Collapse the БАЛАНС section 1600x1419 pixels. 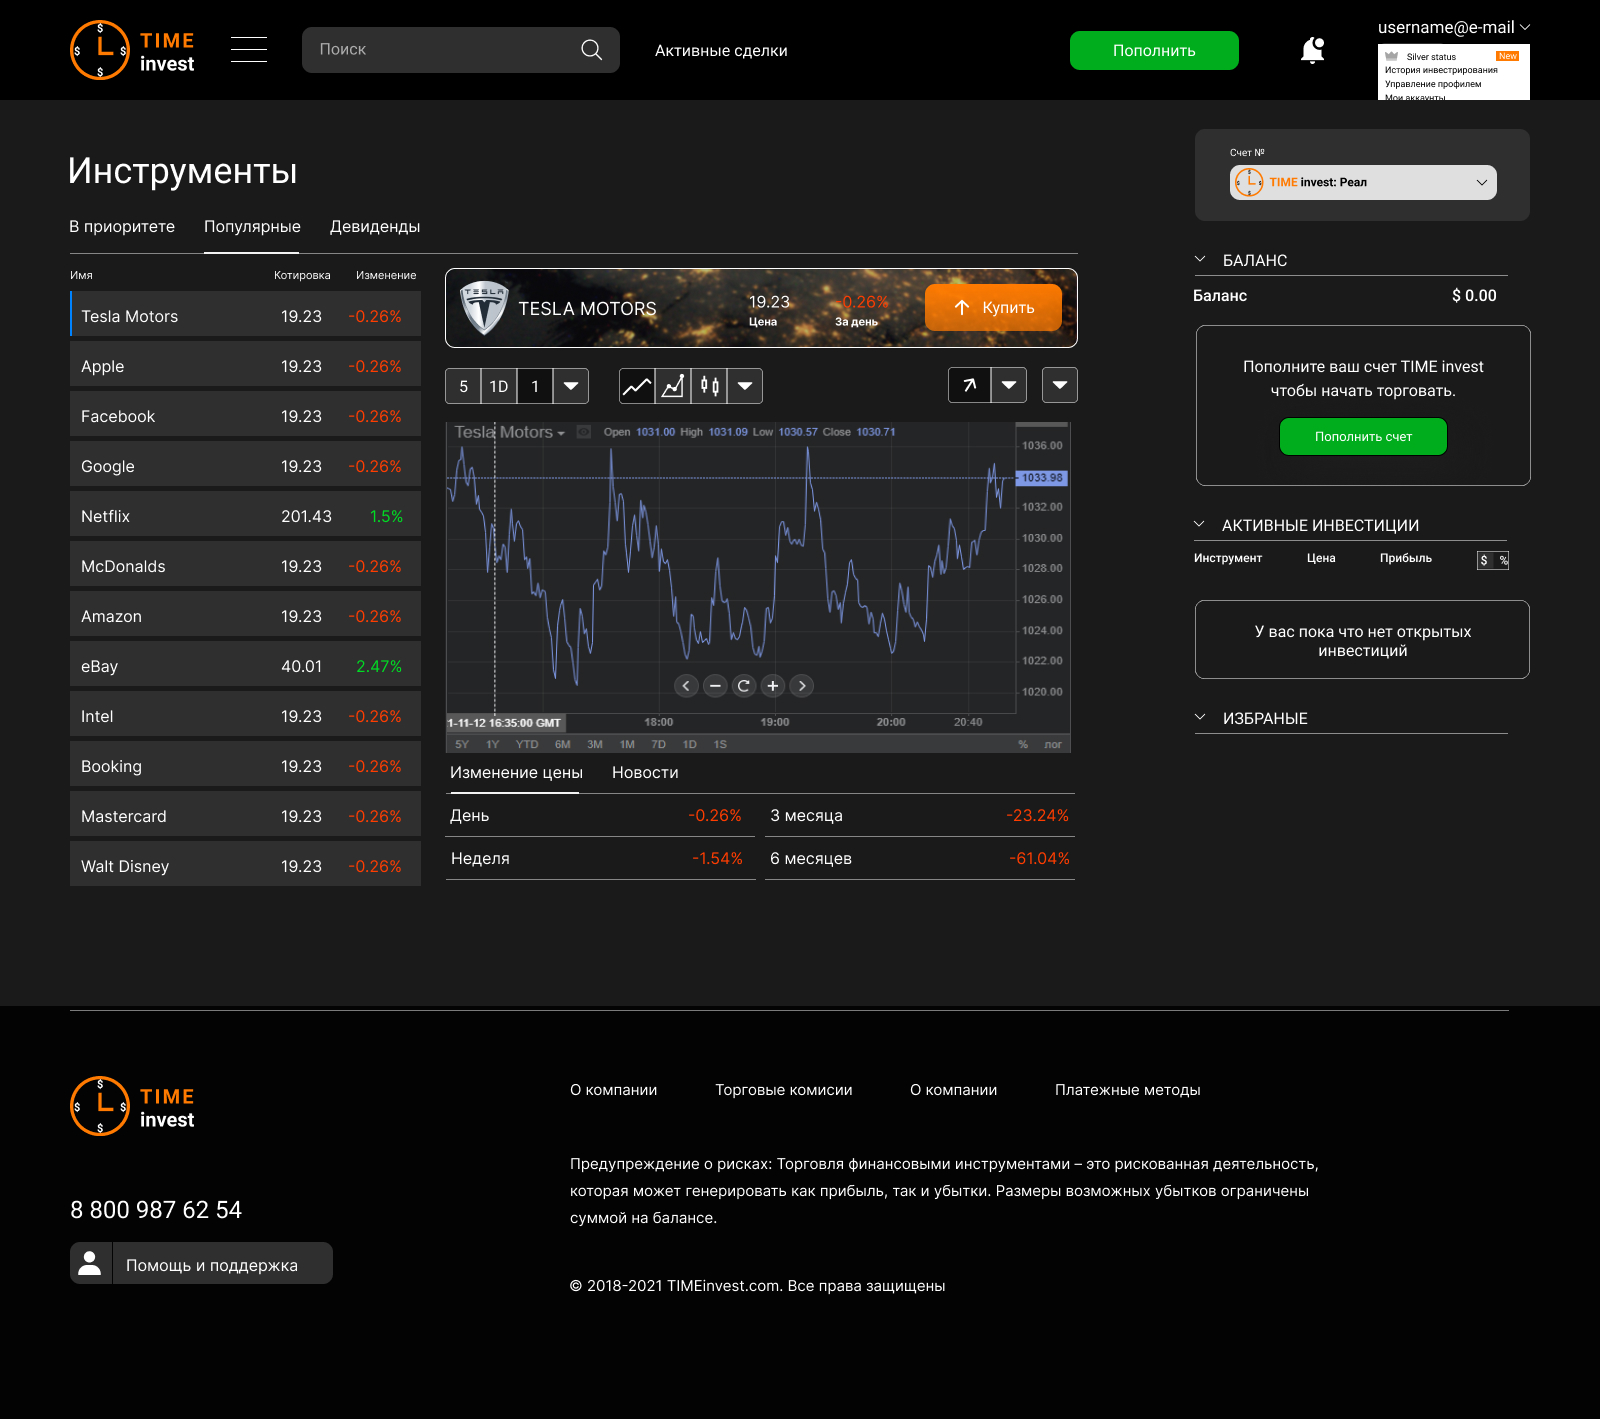tap(1200, 260)
